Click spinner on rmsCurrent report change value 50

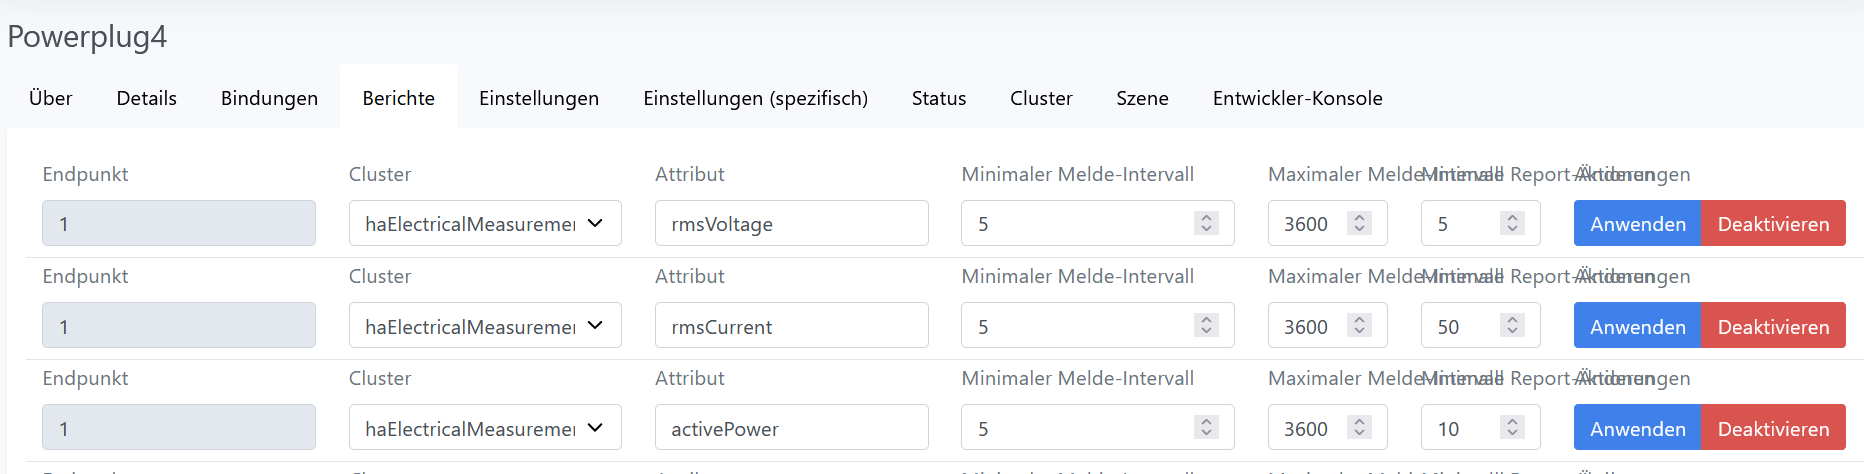pos(1512,326)
